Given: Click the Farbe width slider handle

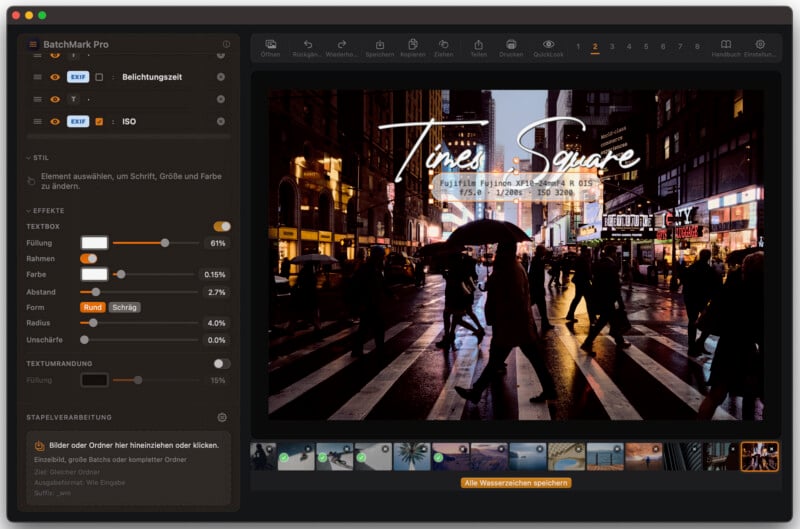Looking at the screenshot, I should [x=121, y=274].
